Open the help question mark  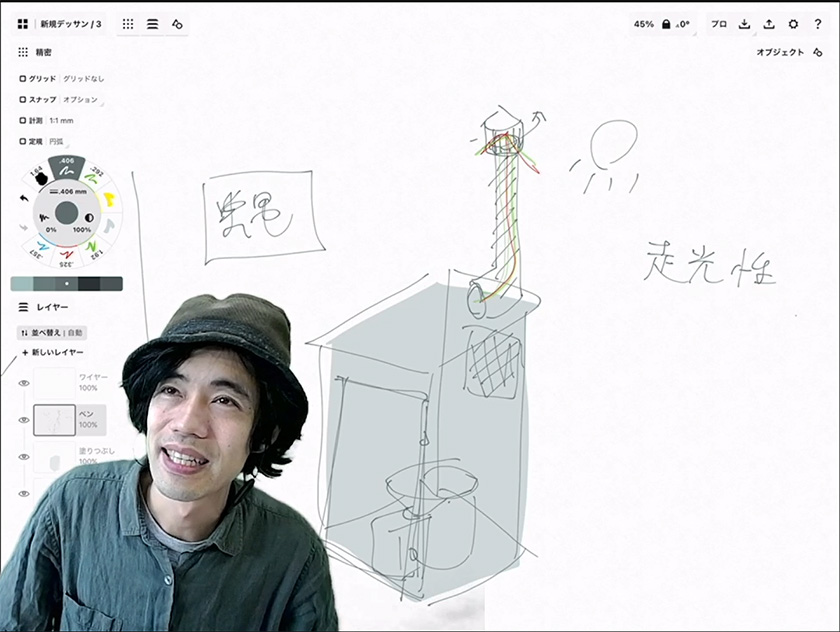[817, 24]
